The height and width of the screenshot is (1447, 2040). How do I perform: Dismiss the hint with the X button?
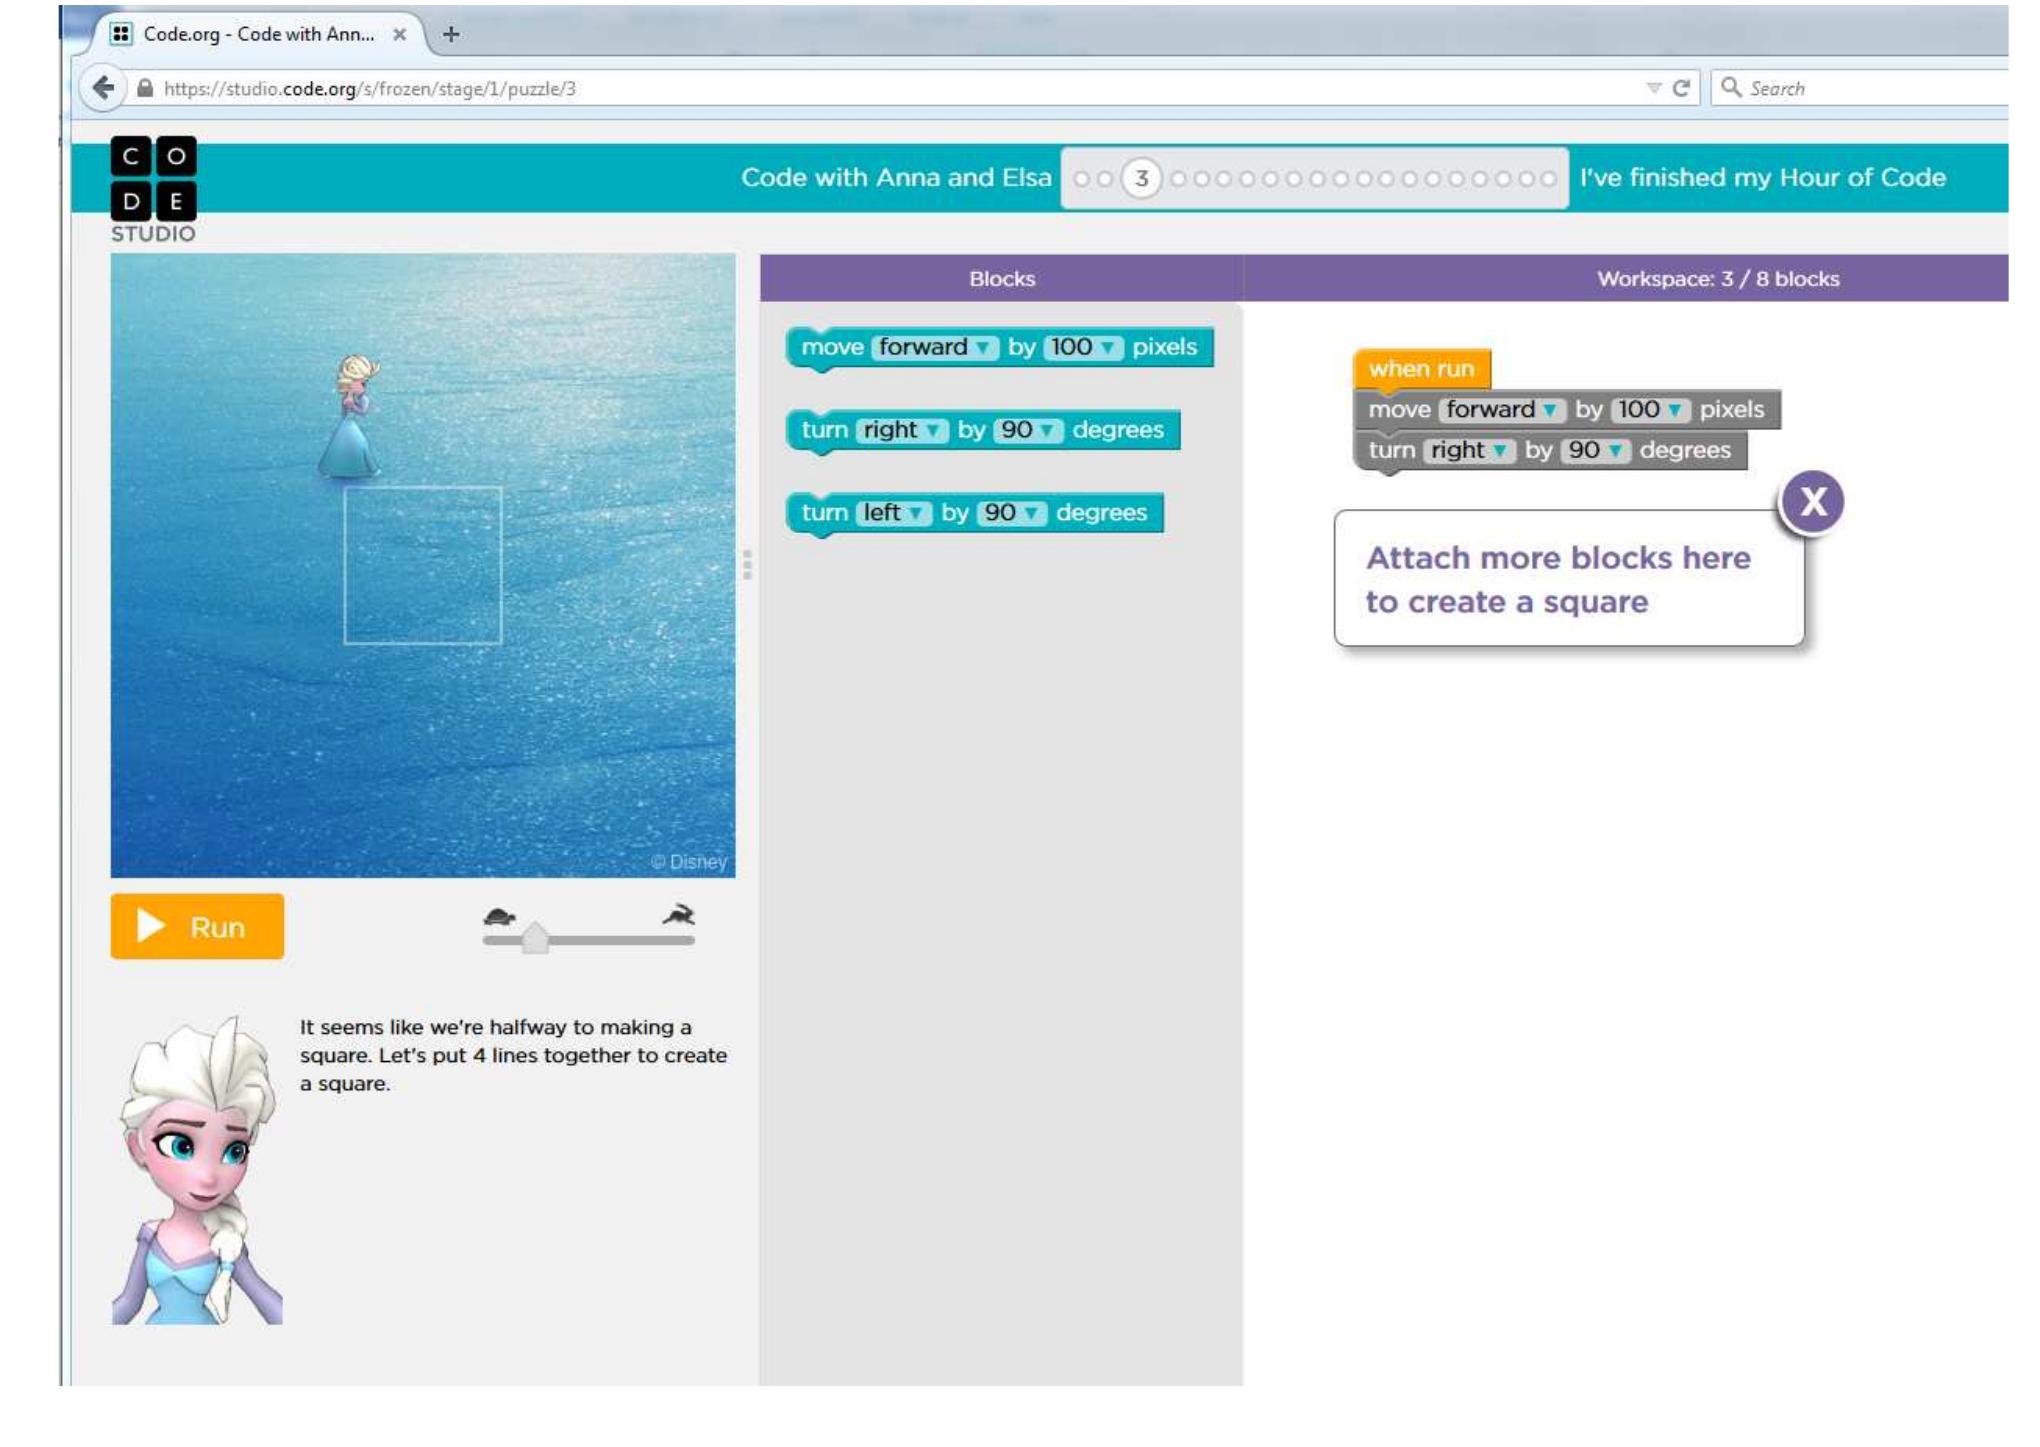pyautogui.click(x=1812, y=501)
